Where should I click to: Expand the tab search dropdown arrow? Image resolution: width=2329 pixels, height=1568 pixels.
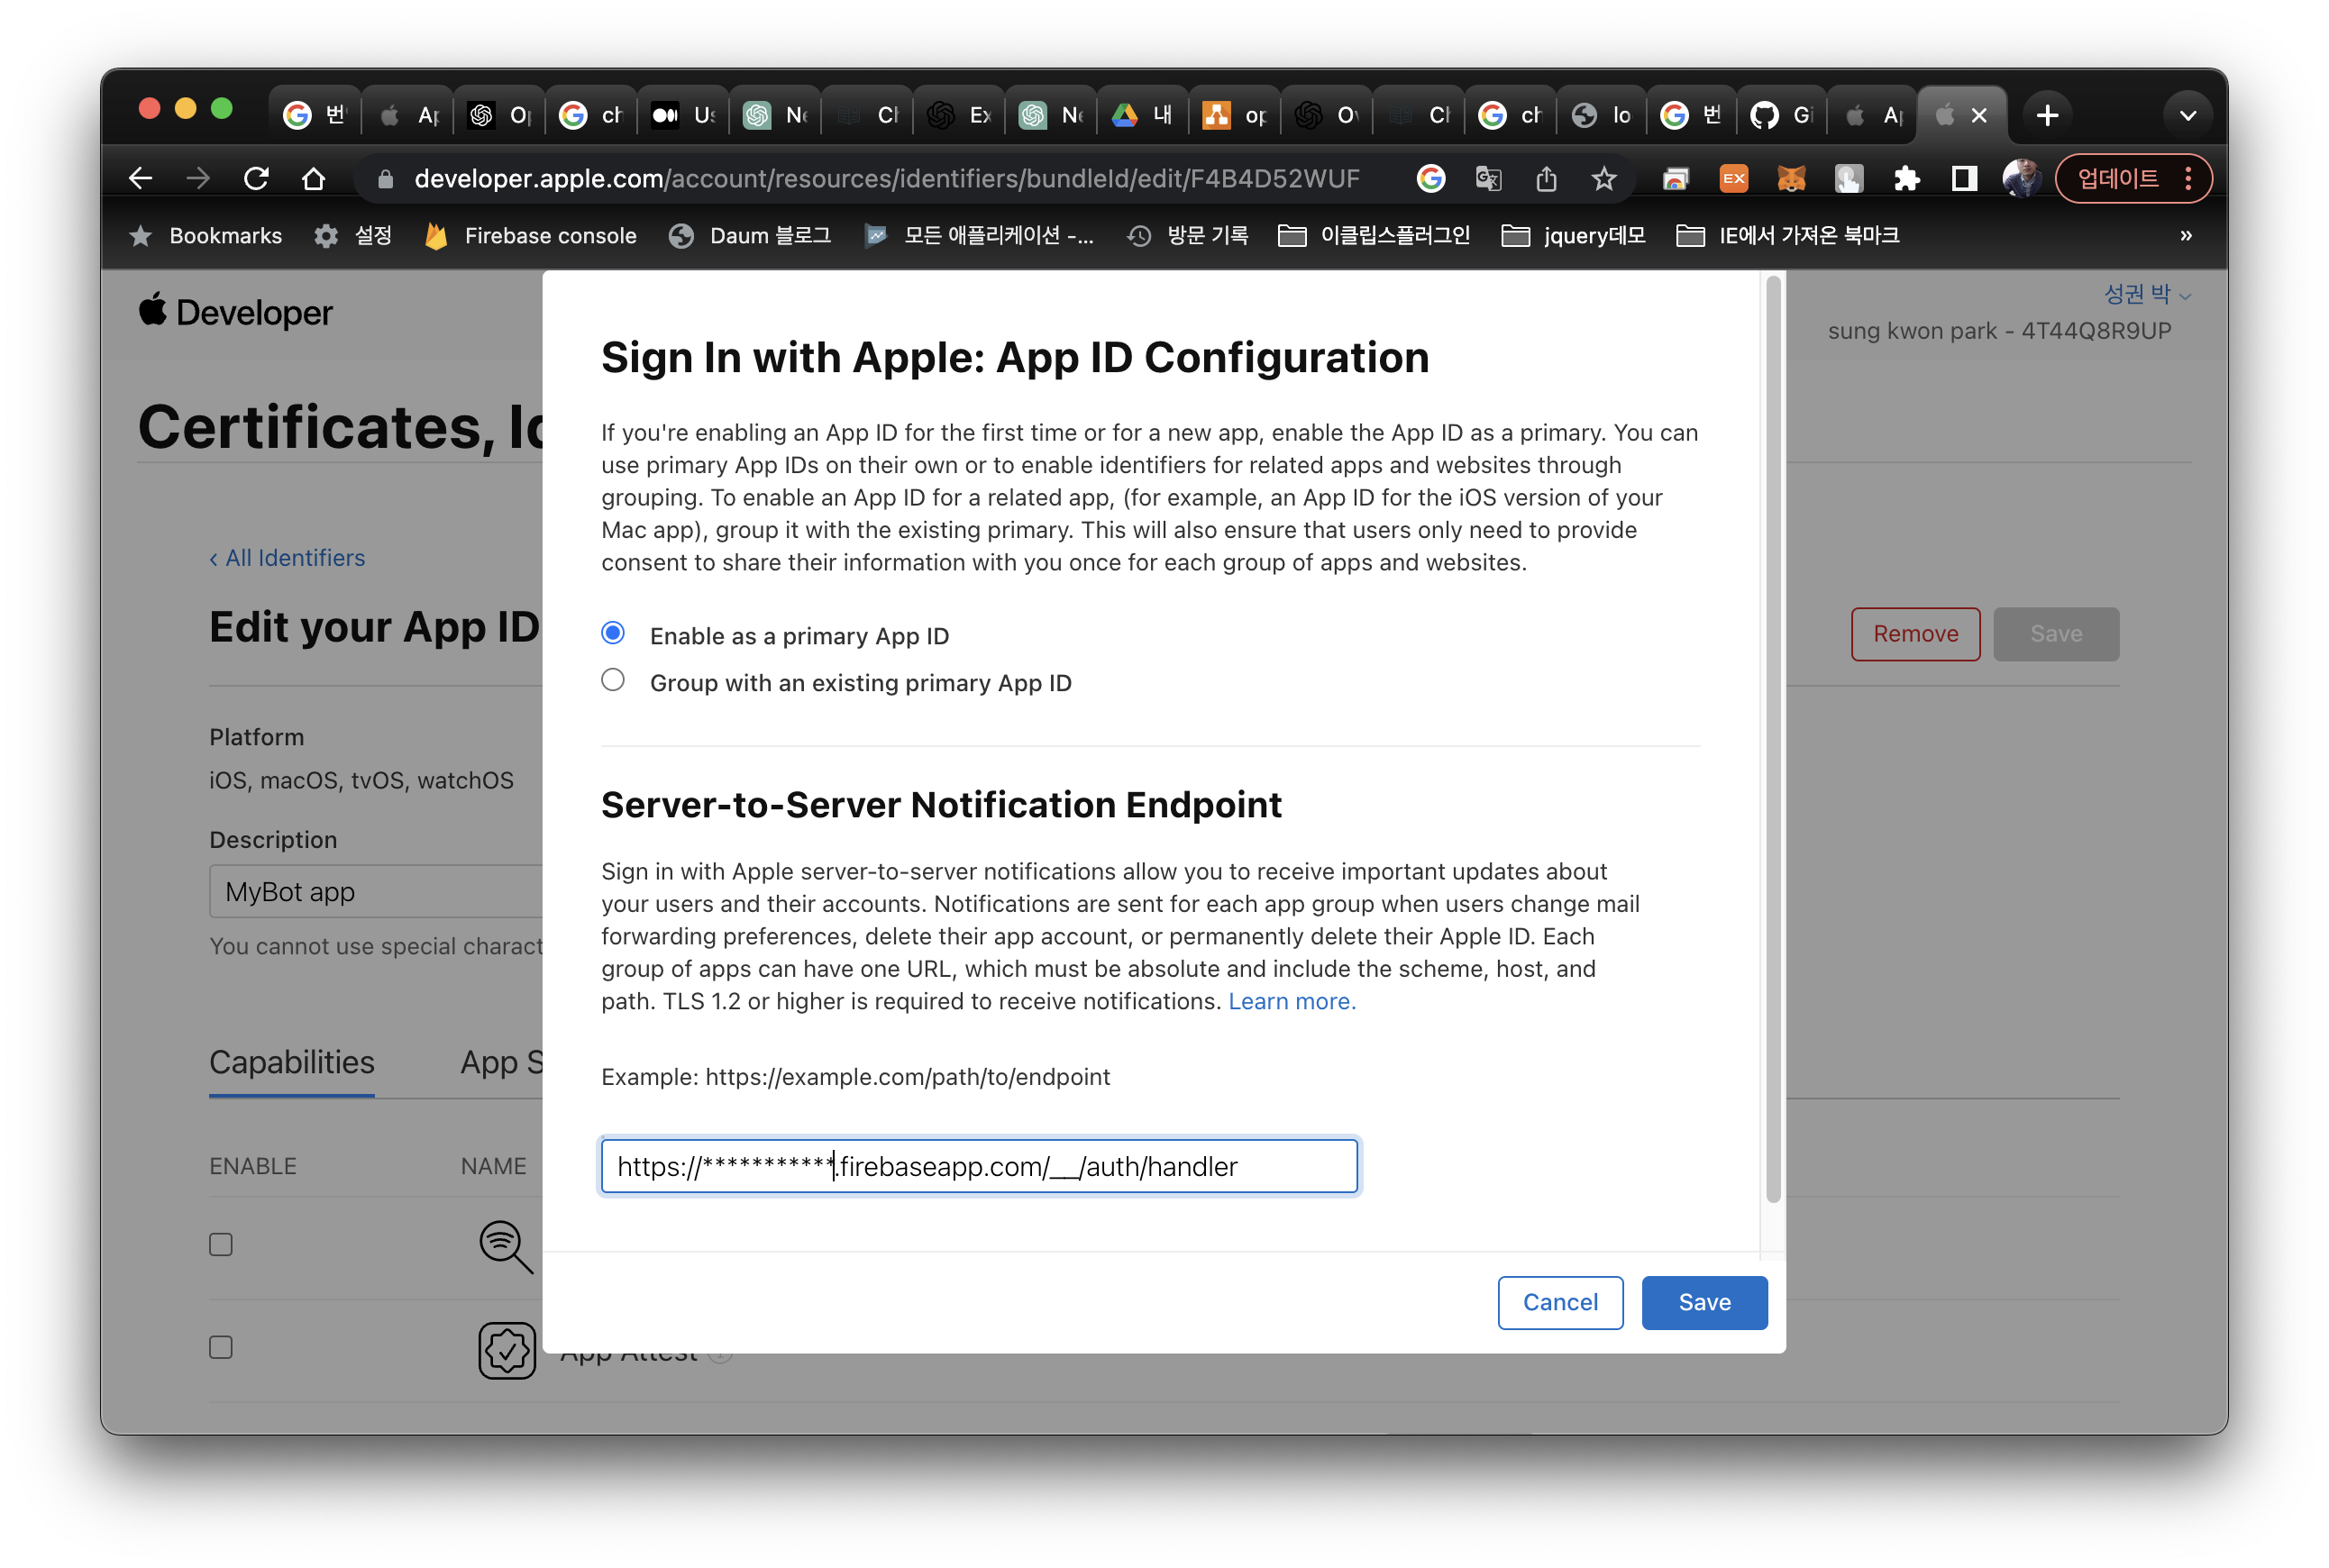2187,116
